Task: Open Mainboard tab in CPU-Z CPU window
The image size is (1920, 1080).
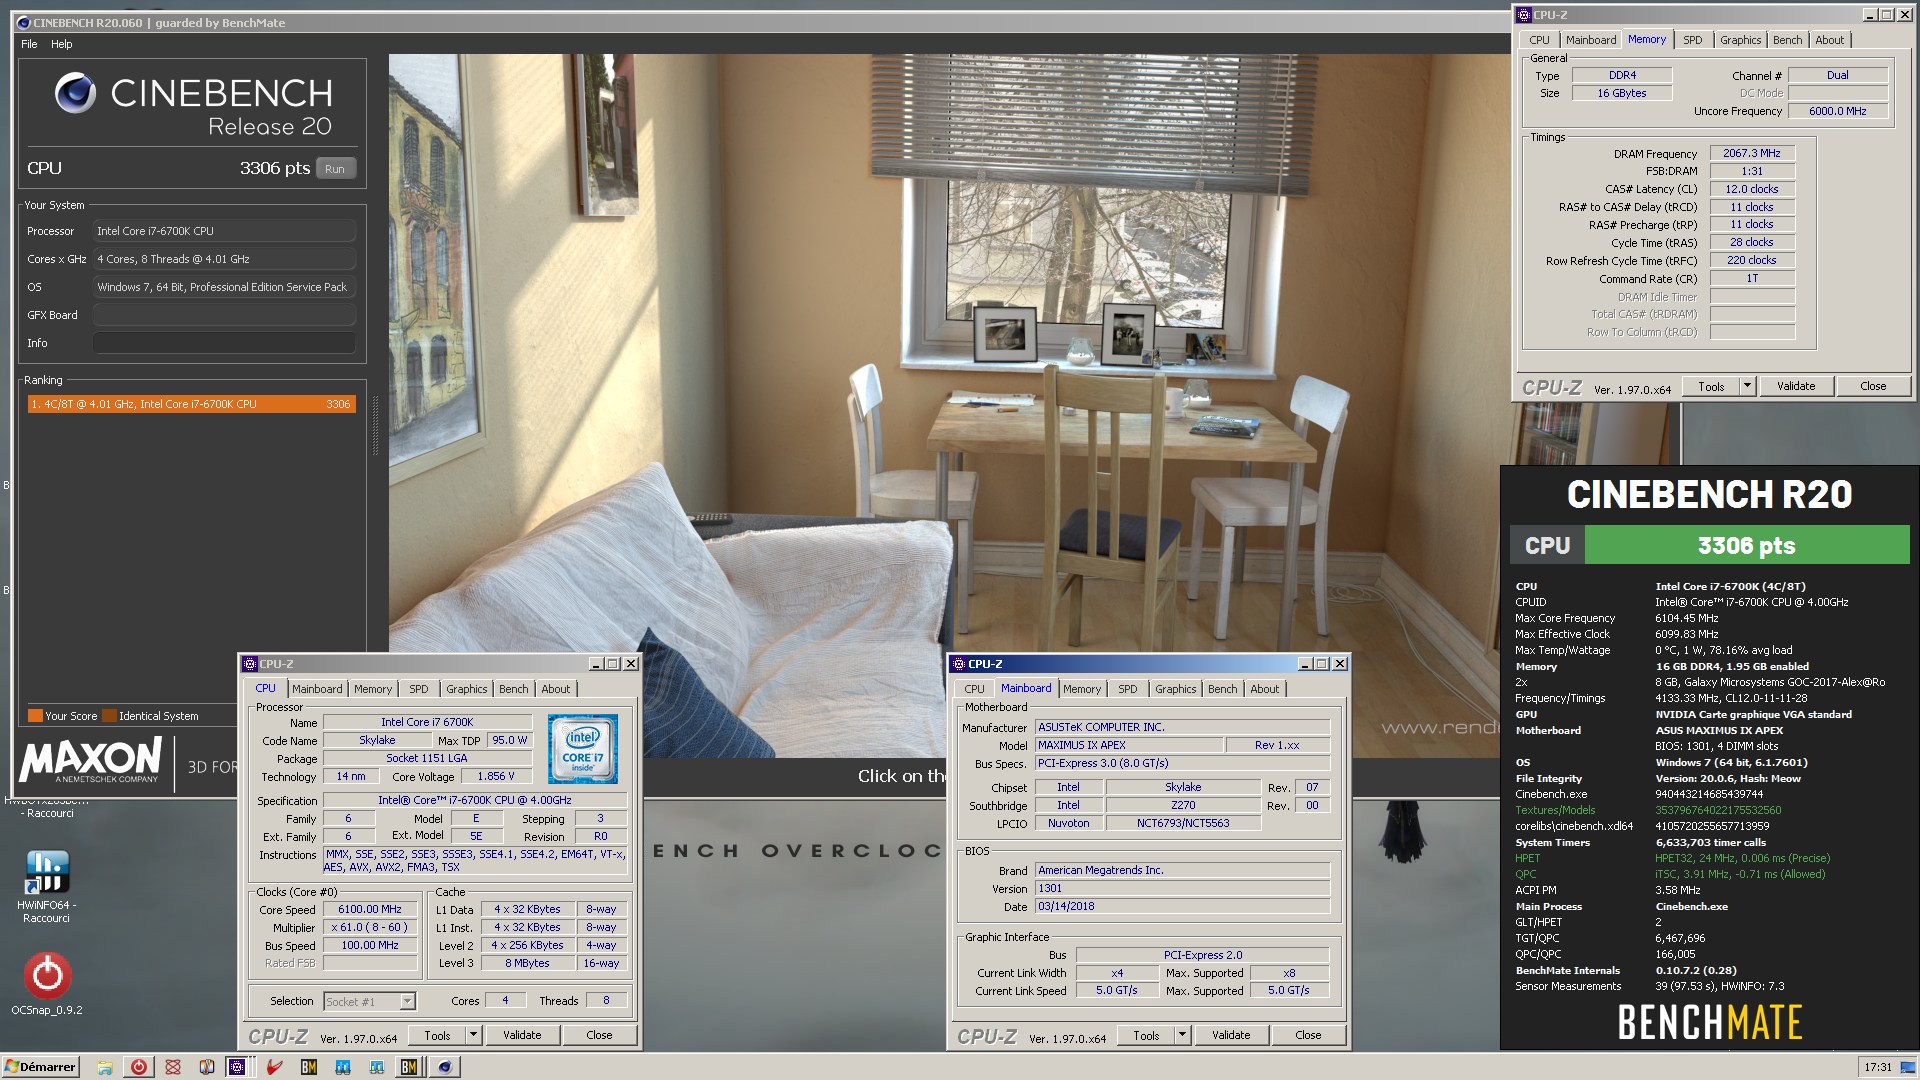Action: [x=317, y=689]
